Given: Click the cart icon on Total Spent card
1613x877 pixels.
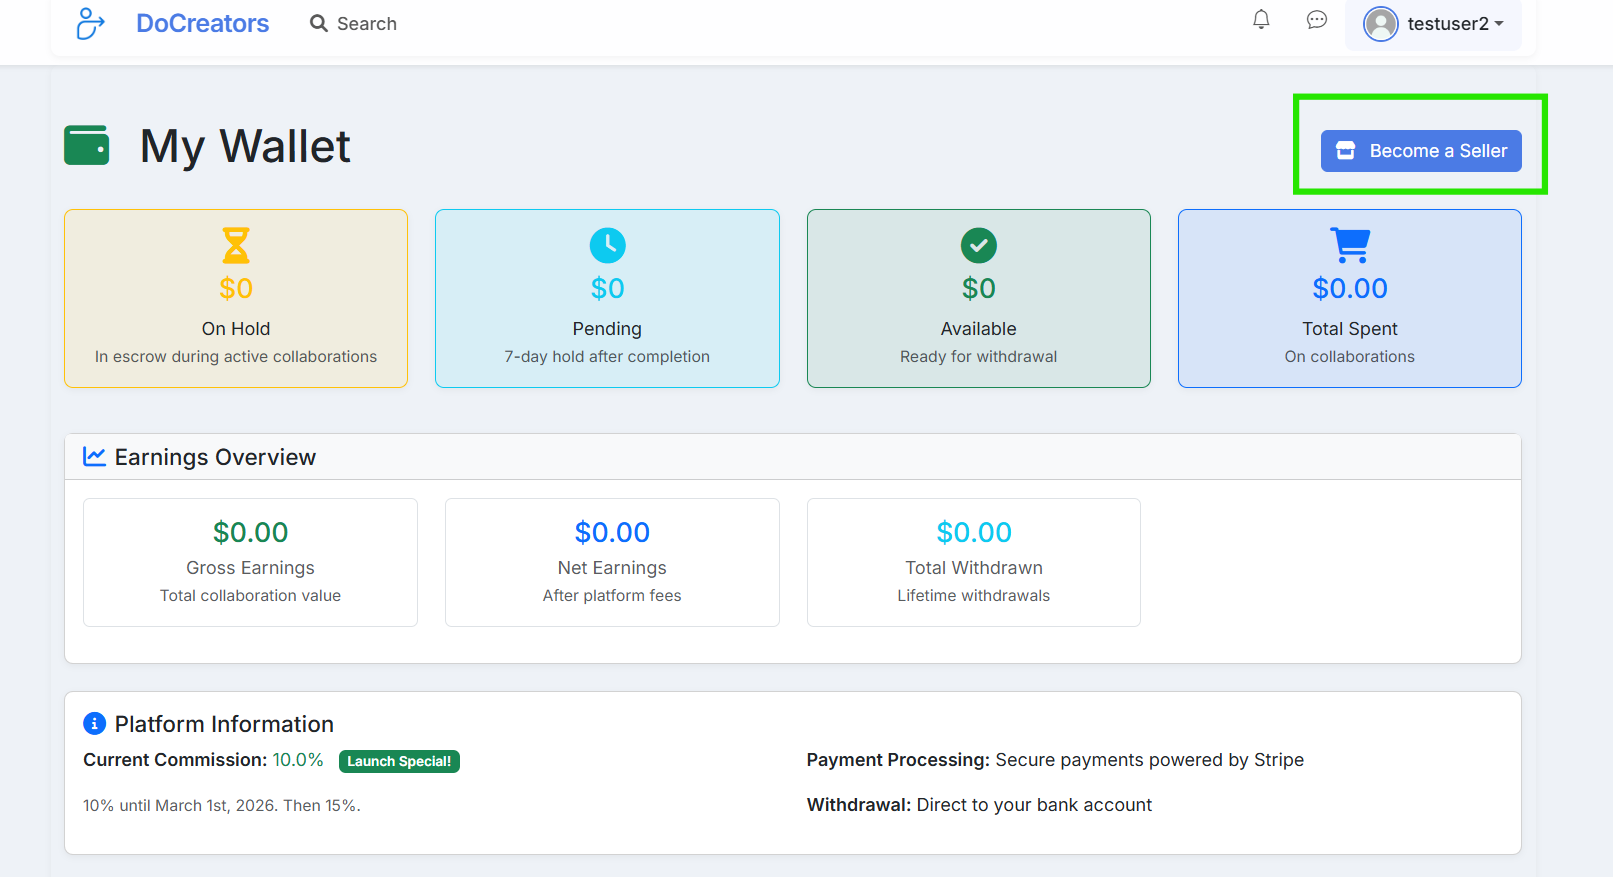Looking at the screenshot, I should point(1350,245).
